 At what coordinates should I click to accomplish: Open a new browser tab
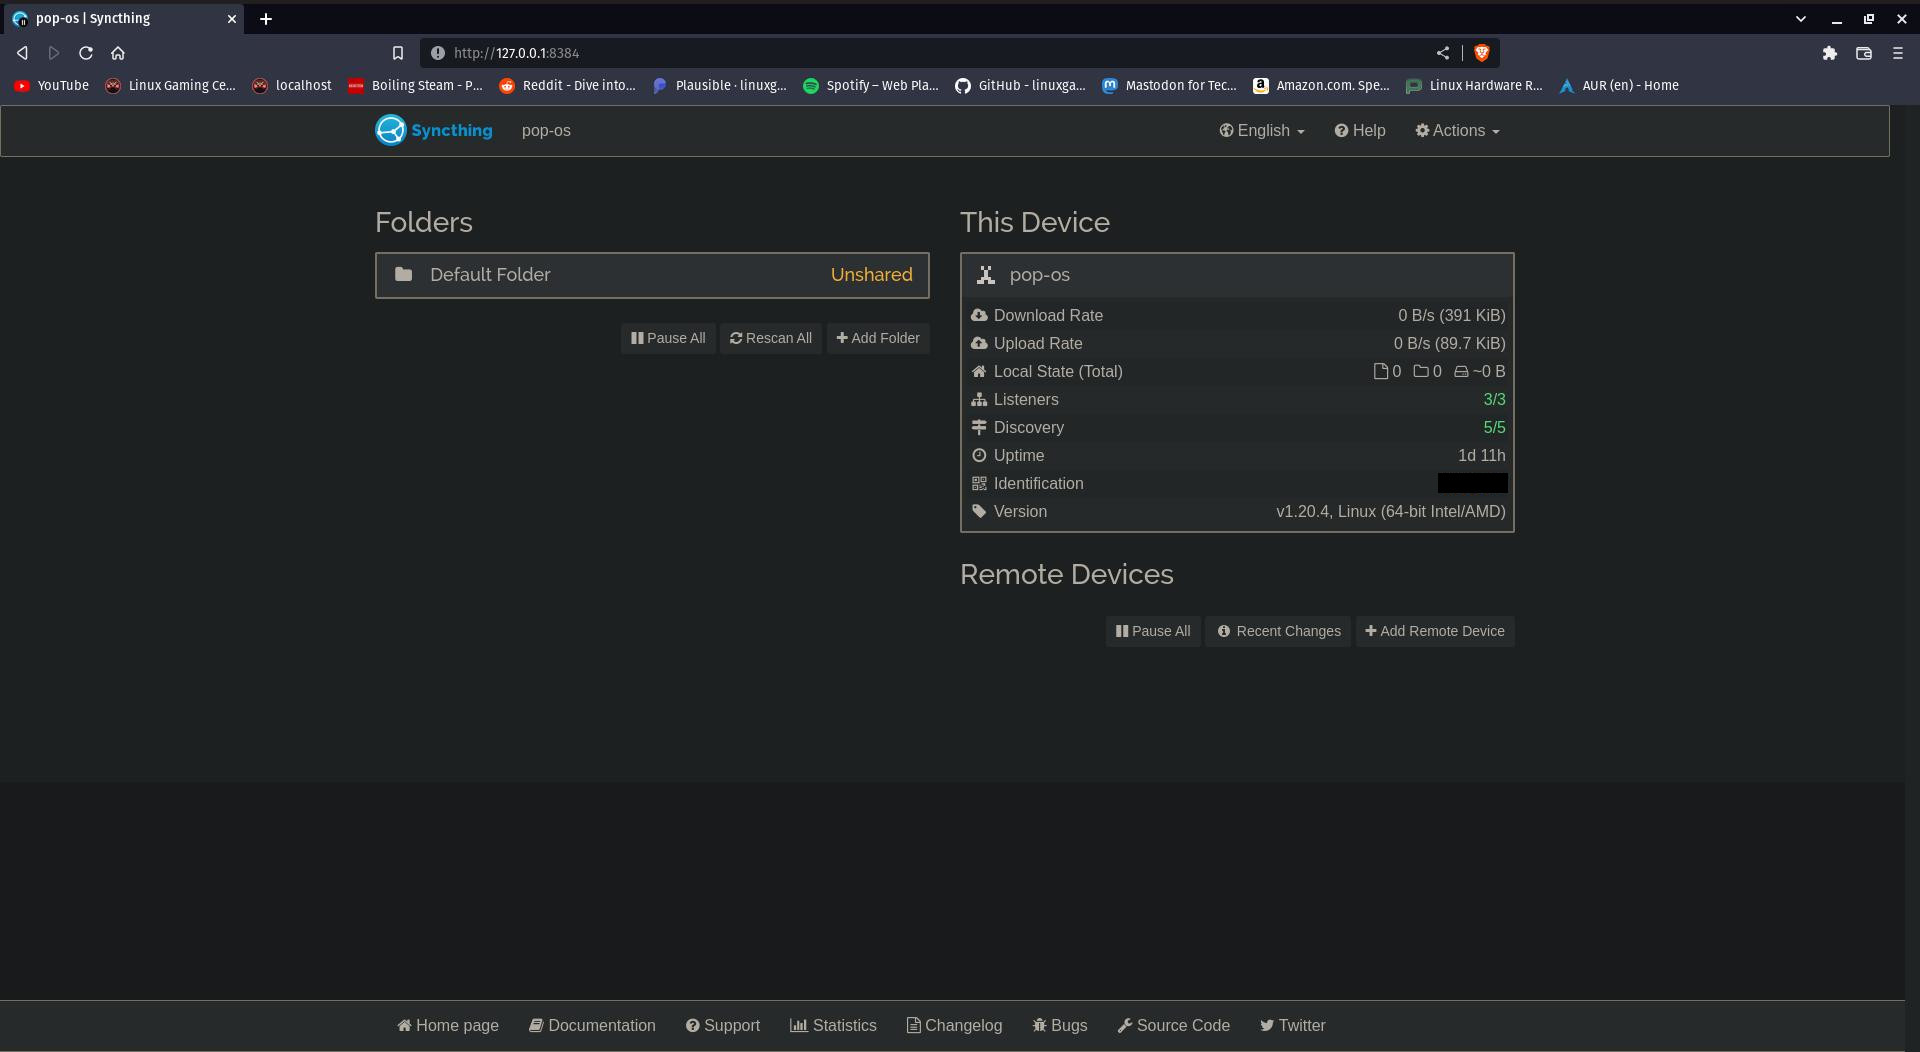click(266, 19)
